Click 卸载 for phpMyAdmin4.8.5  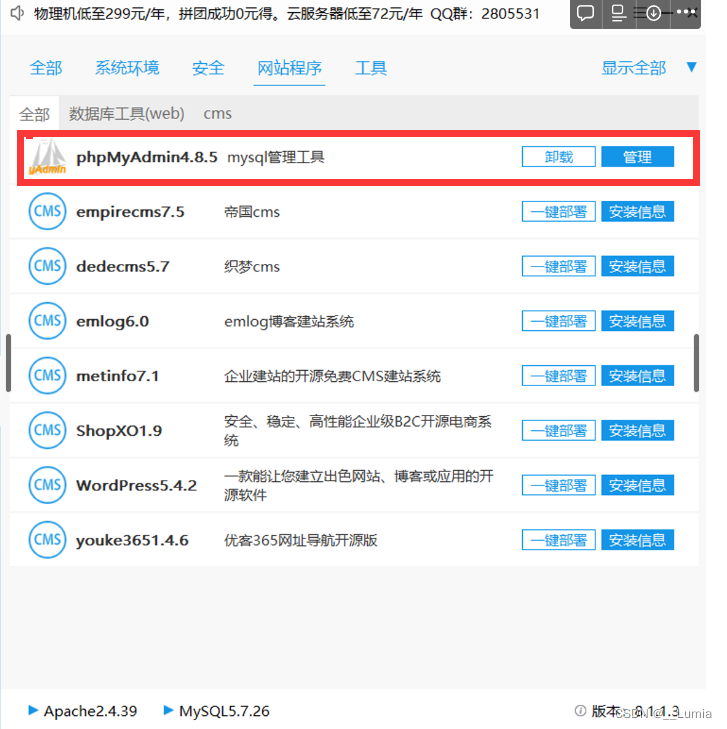click(x=559, y=157)
